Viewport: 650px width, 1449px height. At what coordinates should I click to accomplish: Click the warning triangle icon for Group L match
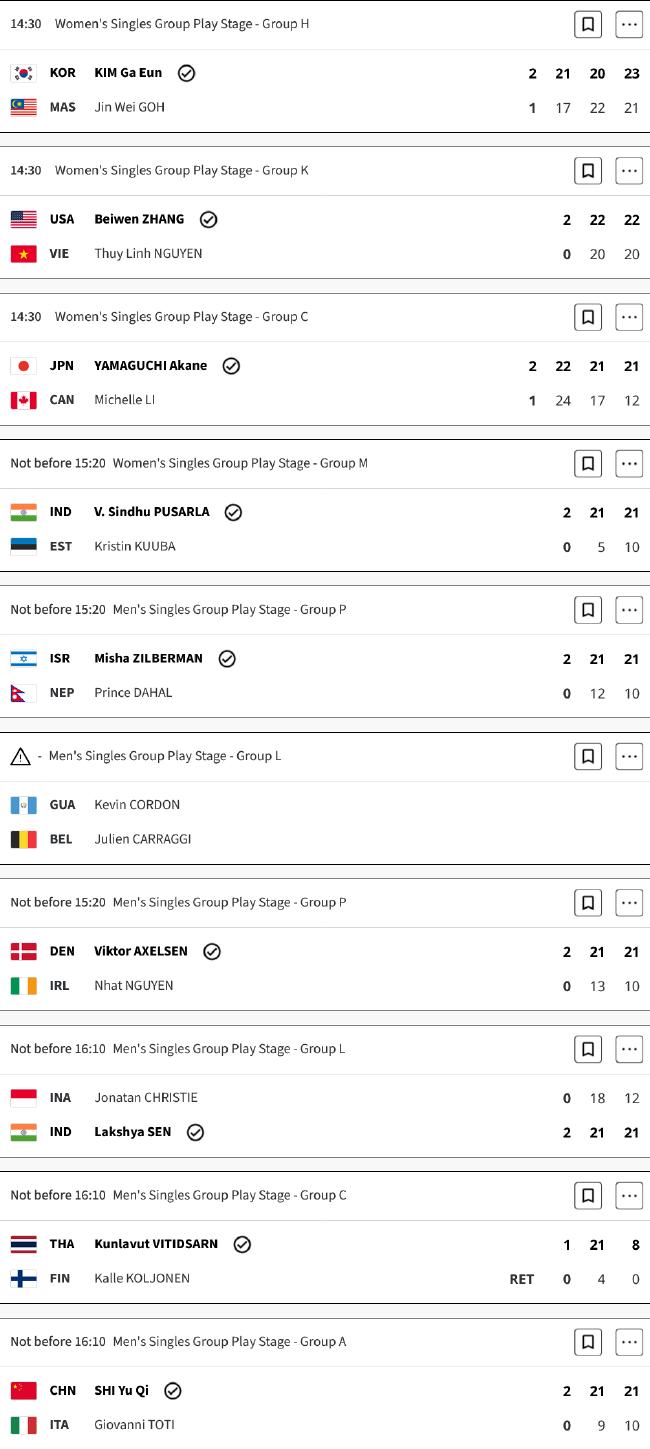pyautogui.click(x=20, y=757)
